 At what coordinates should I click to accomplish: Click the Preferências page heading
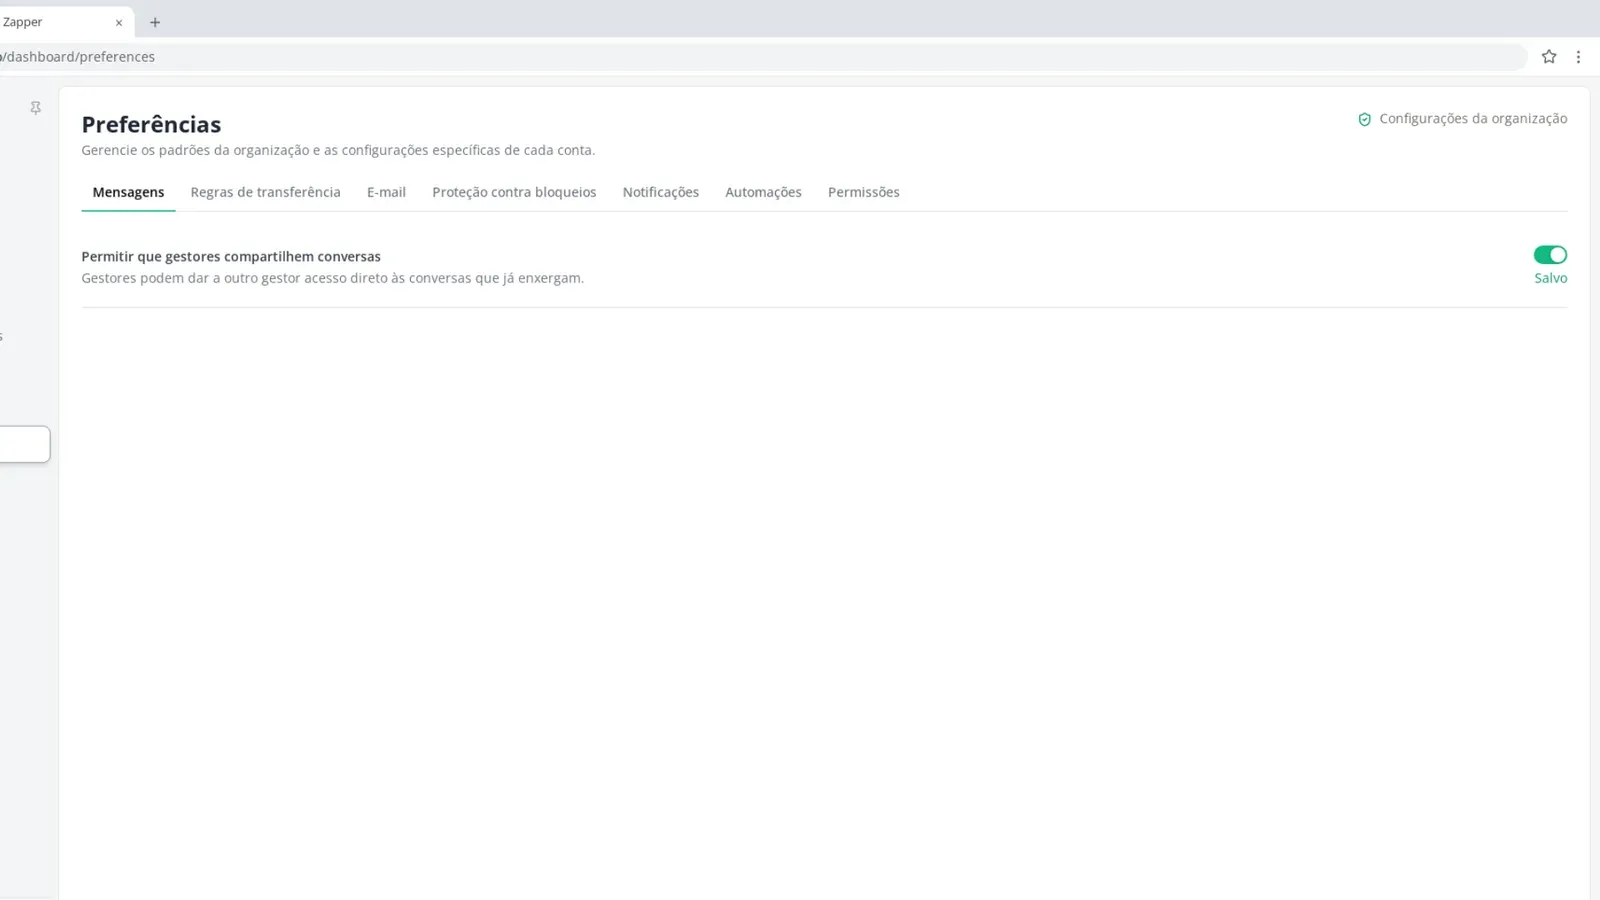click(x=151, y=124)
